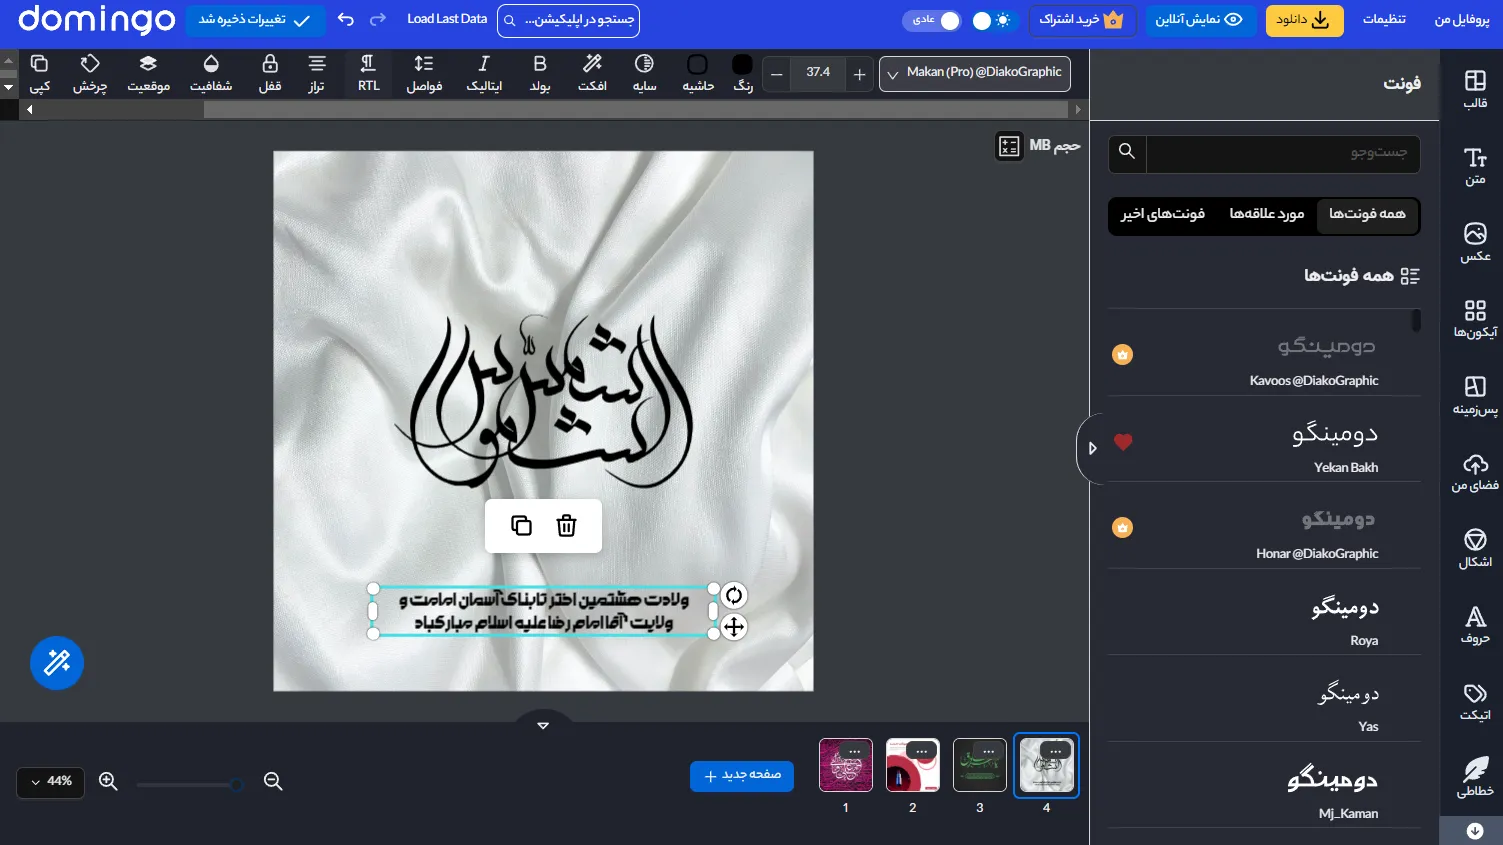Select the مورد علاقه‌ها (favorites) tab
1503x845 pixels.
tap(1266, 214)
